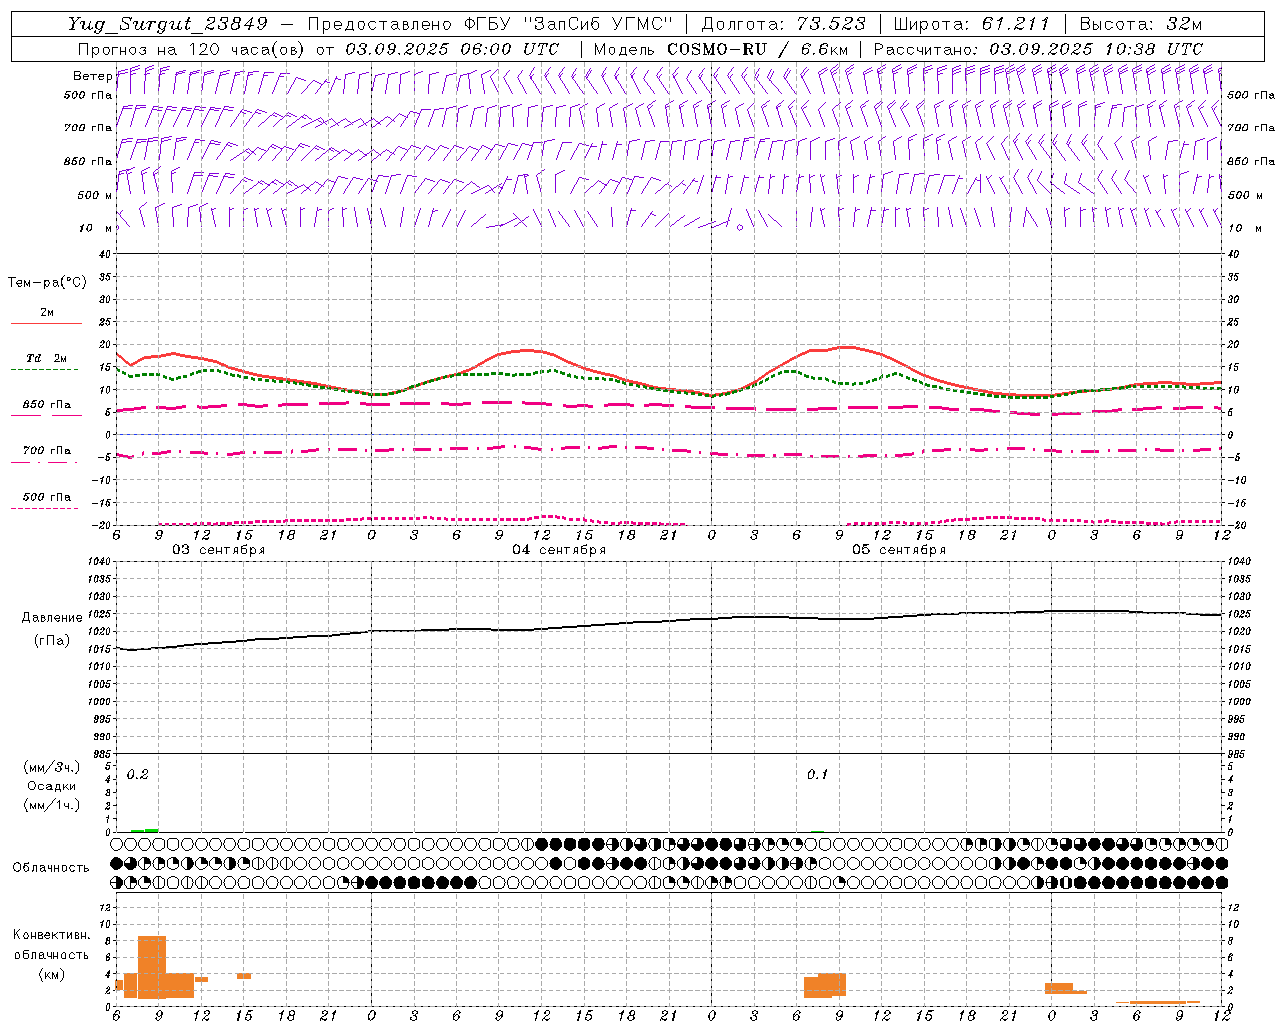The width and height of the screenshot is (1280, 1024).
Task: Click the tallest orange convective cloud bar
Action: point(152,967)
